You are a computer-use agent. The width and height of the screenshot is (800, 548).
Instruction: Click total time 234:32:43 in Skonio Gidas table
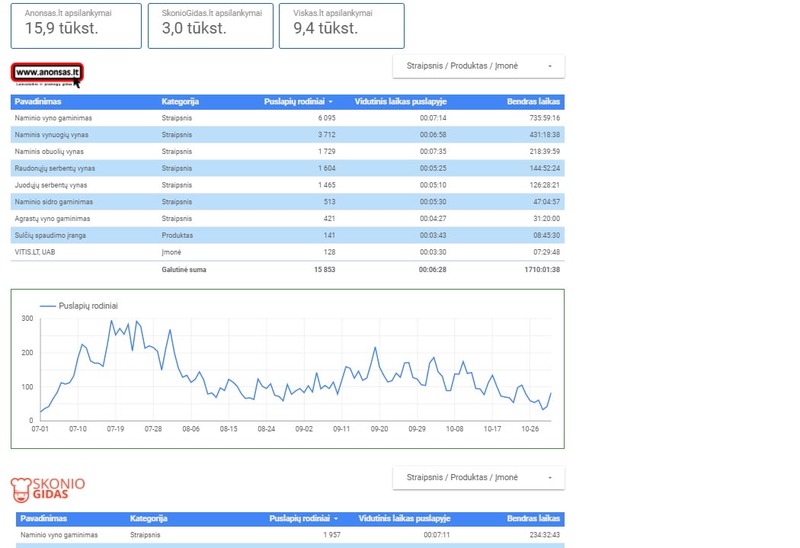(544, 535)
